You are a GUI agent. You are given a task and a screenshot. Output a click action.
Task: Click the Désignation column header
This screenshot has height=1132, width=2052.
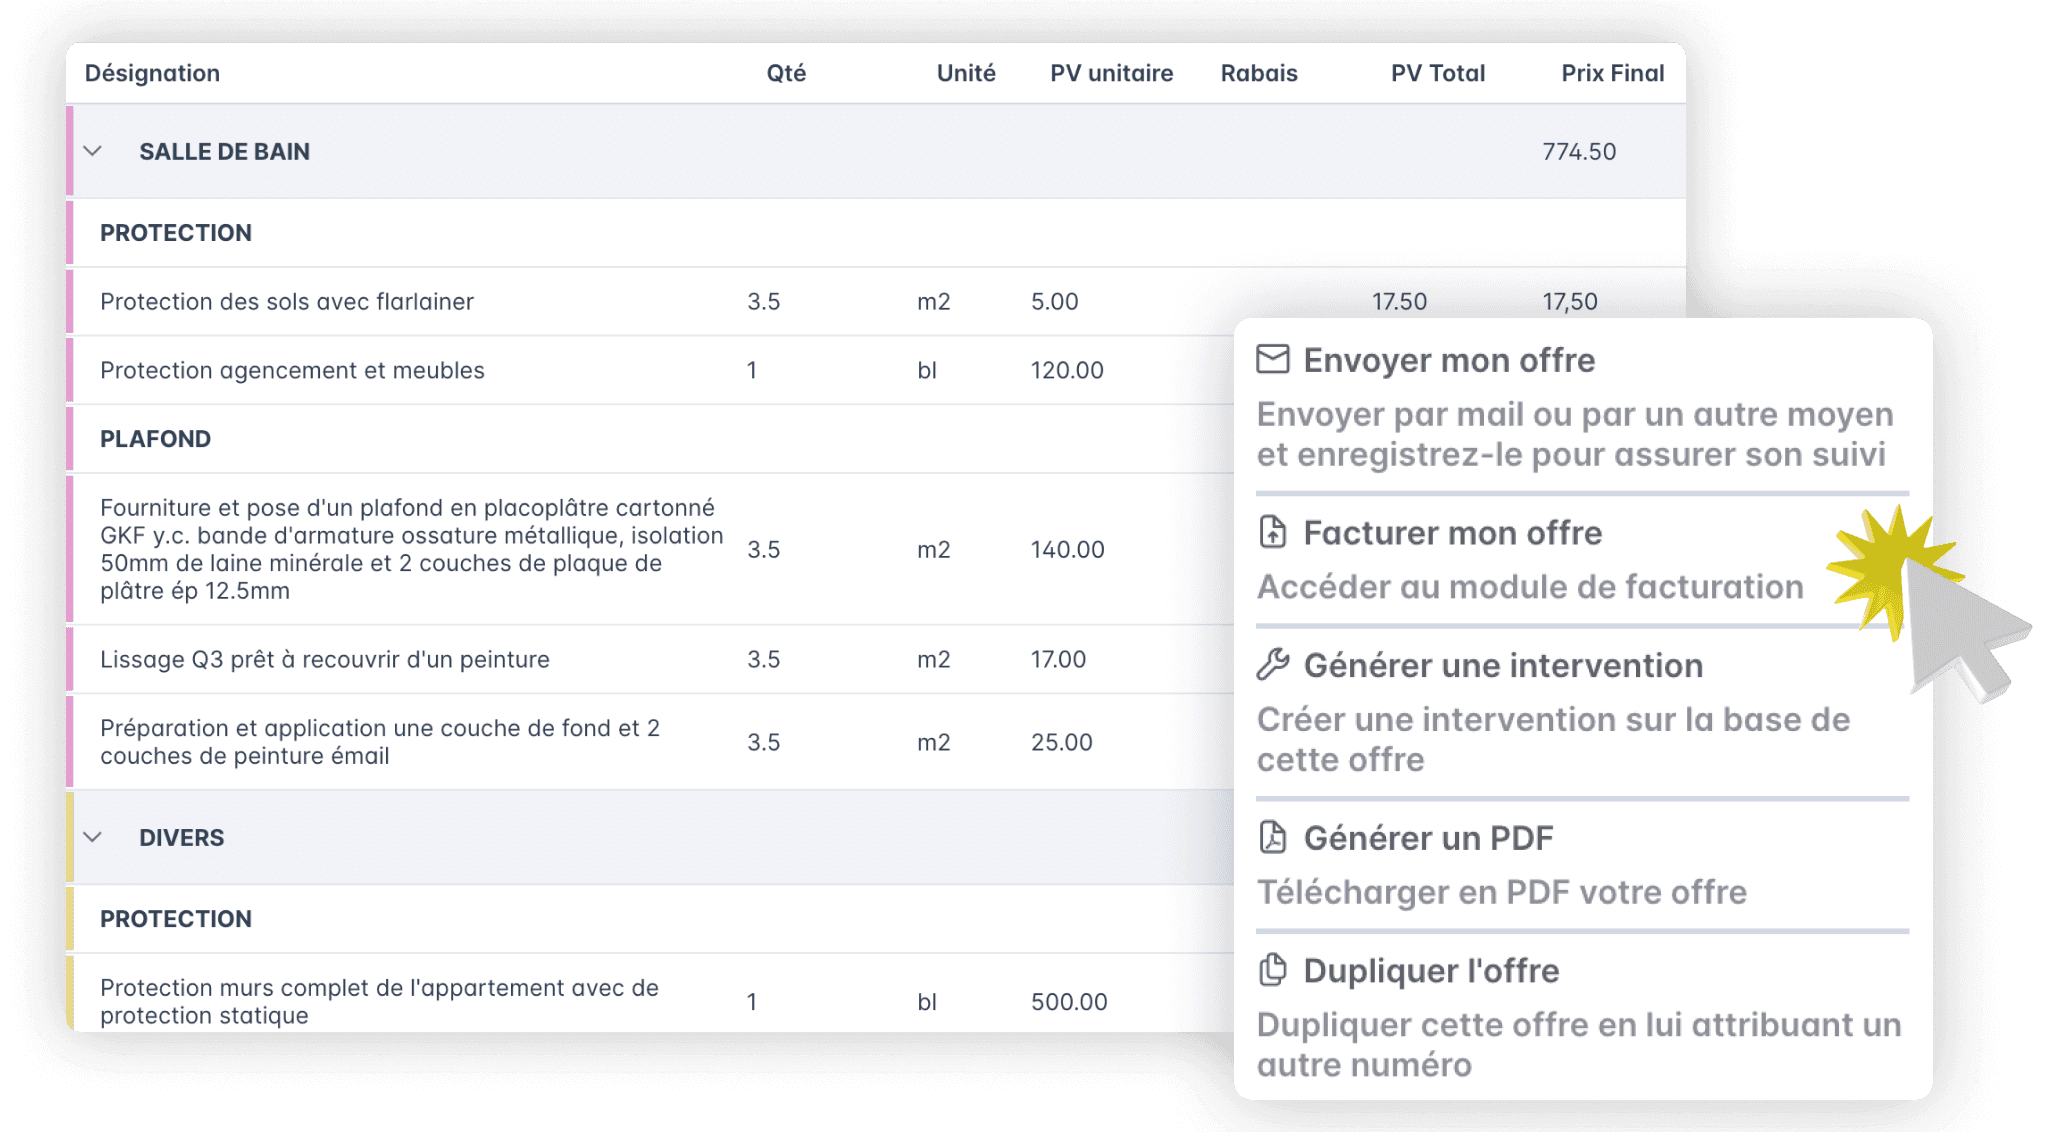point(152,73)
